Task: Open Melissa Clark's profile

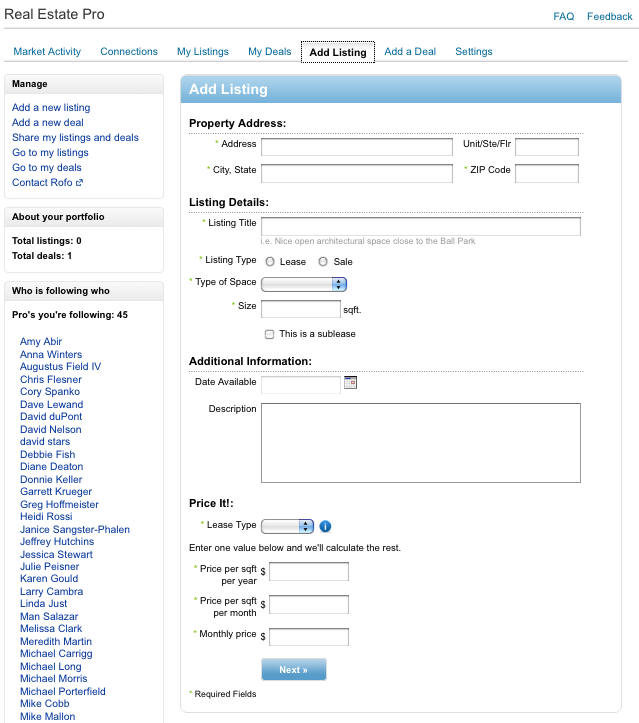Action: tap(51, 628)
